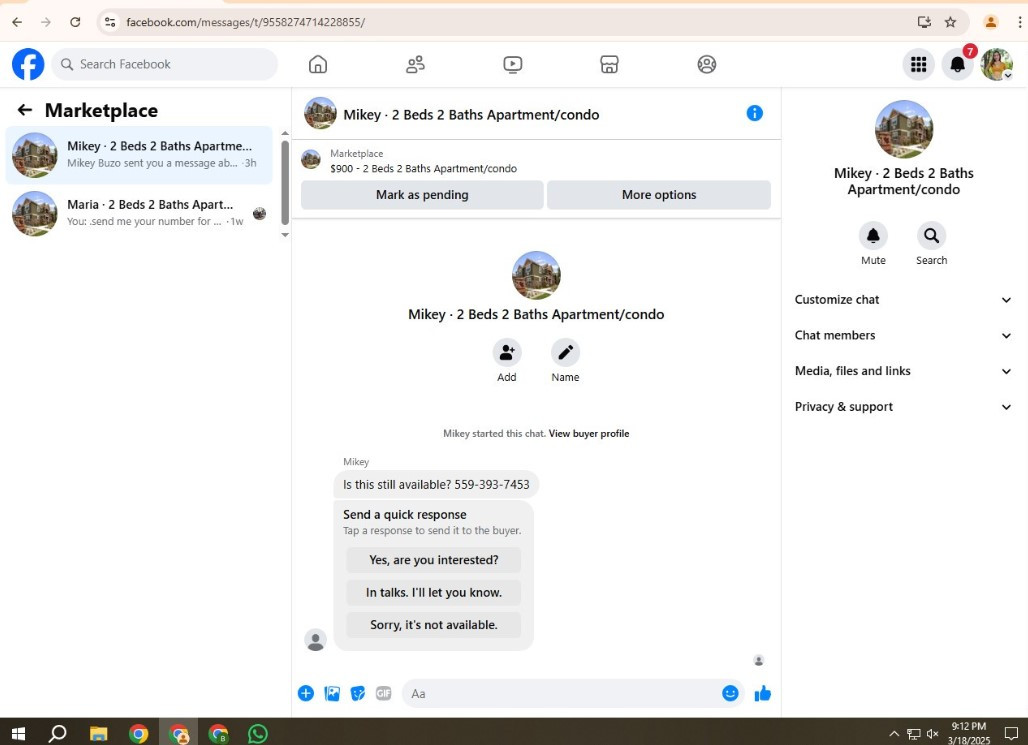Click the browser address bar URL
The image size is (1028, 745).
click(x=246, y=22)
